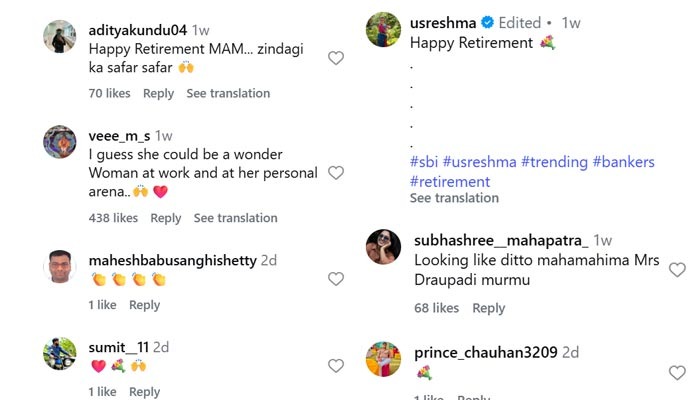700x400 pixels.
Task: Reply to subhashree__mahapatra_'s comment
Action: tap(488, 308)
